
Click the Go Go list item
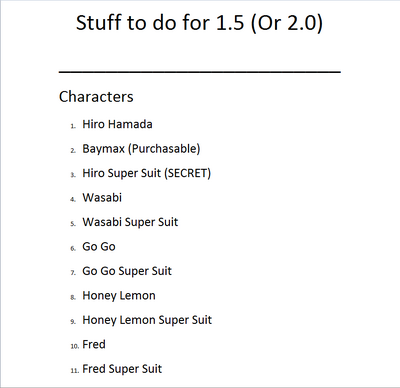pyautogui.click(x=99, y=247)
